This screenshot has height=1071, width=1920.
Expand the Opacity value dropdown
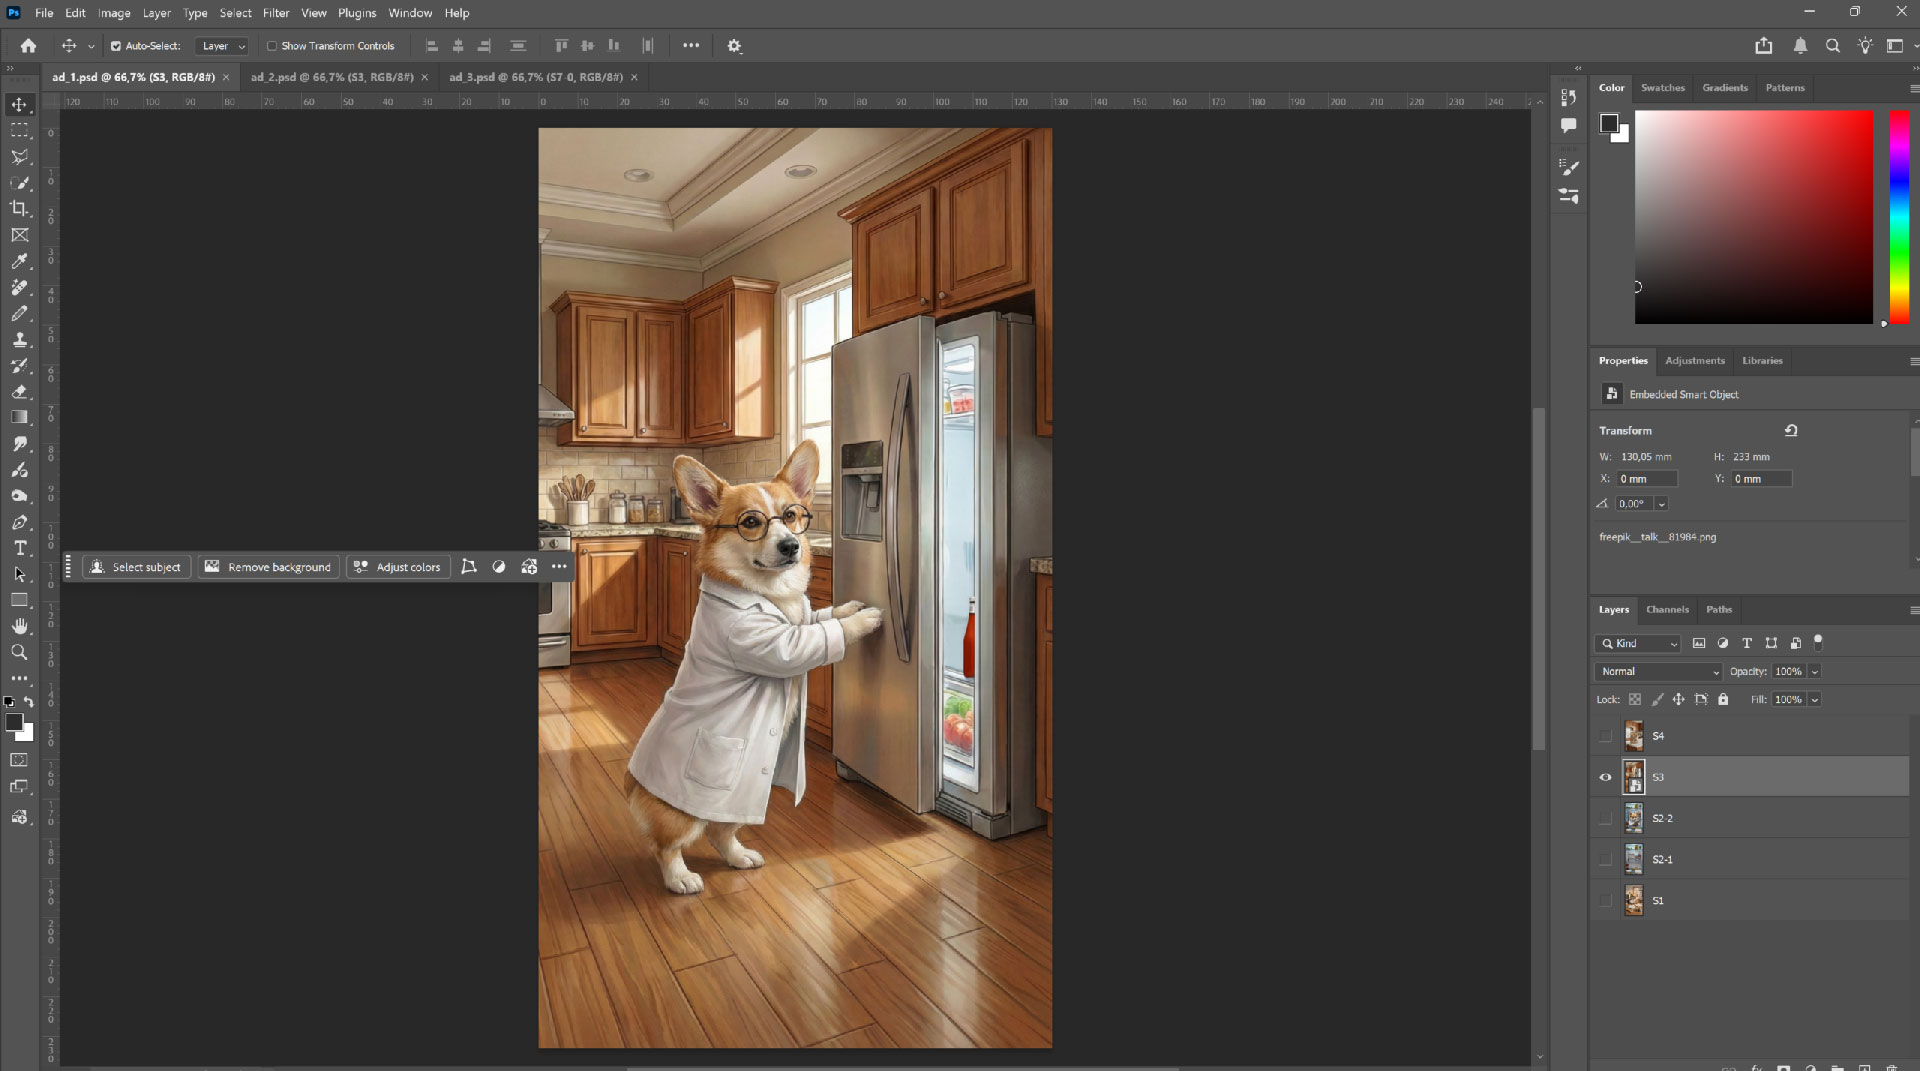[x=1815, y=671]
